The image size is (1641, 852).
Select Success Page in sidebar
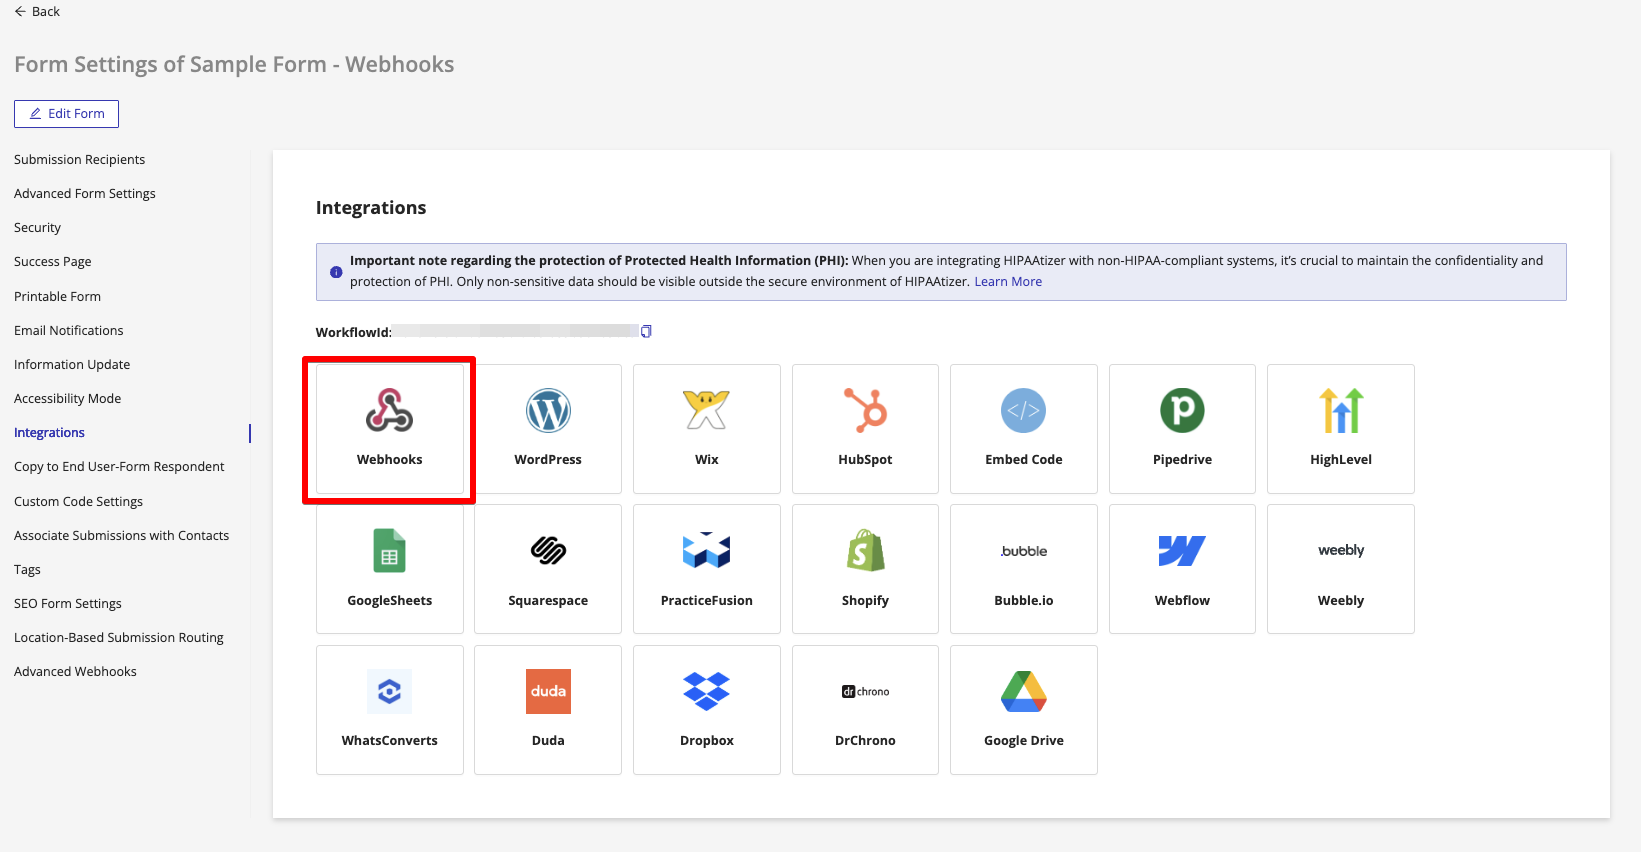[x=53, y=262]
